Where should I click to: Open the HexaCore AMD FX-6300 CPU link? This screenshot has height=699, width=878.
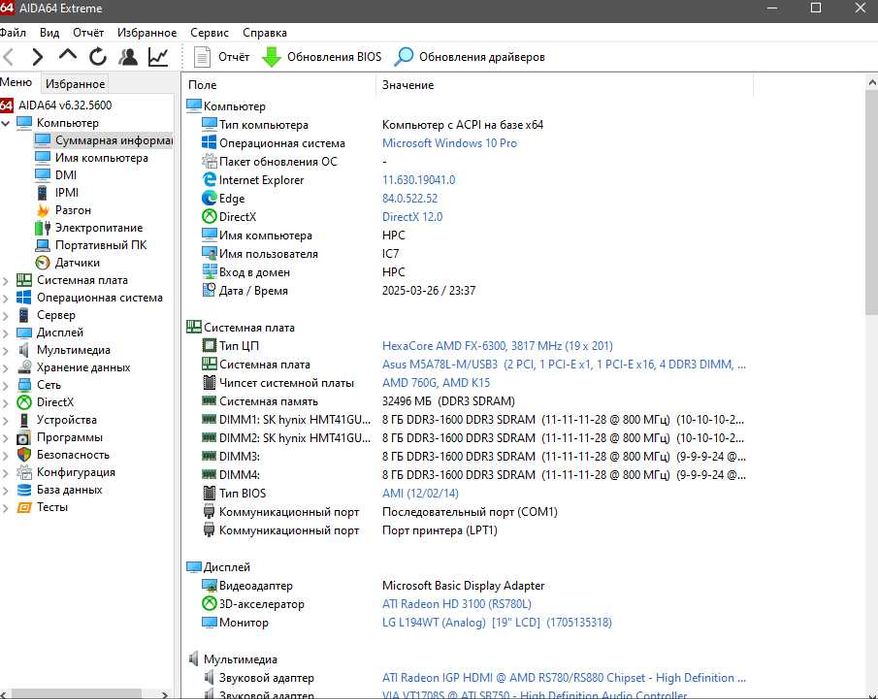(x=497, y=346)
